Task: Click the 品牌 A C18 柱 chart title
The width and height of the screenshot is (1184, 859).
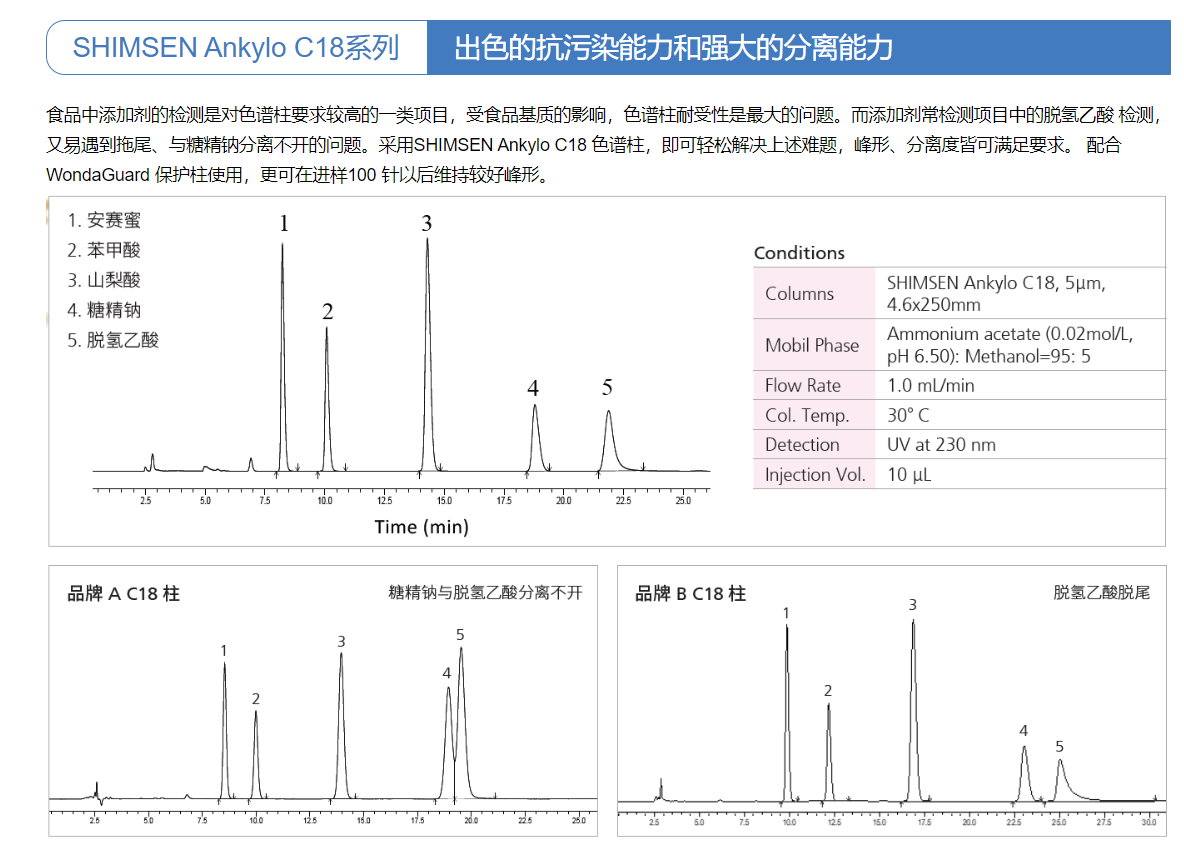Action: tap(123, 594)
